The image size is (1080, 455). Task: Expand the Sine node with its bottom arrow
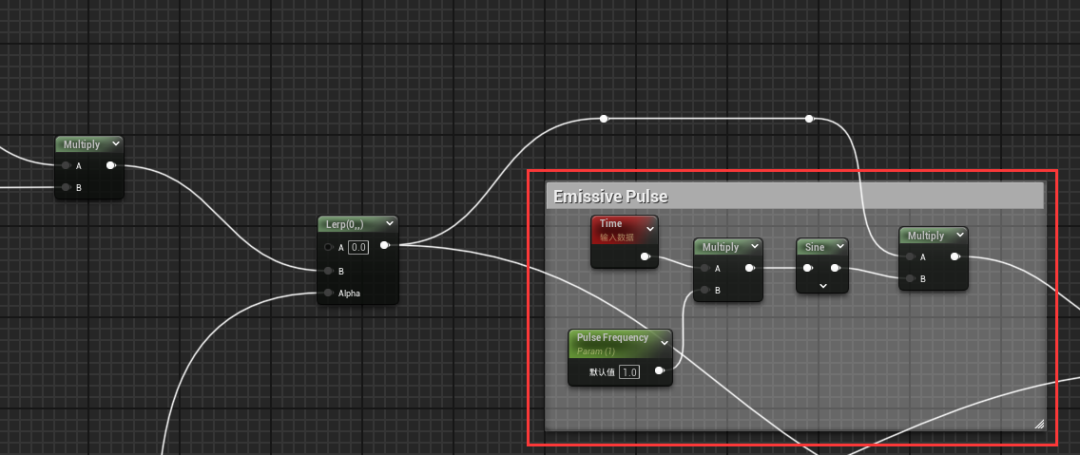pos(822,285)
